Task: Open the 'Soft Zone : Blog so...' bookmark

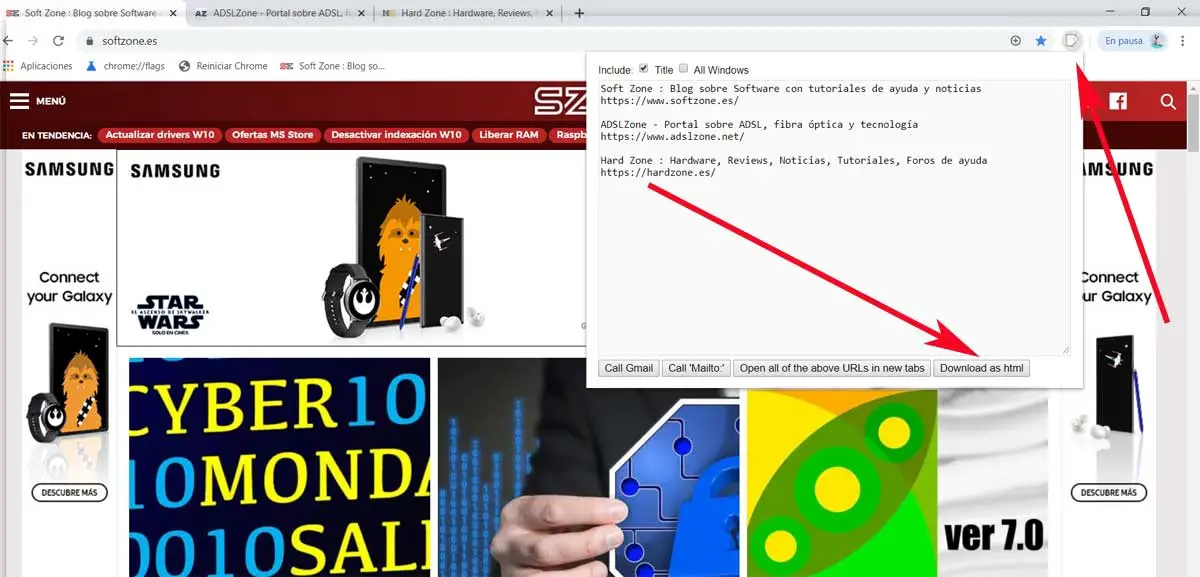Action: [x=332, y=66]
